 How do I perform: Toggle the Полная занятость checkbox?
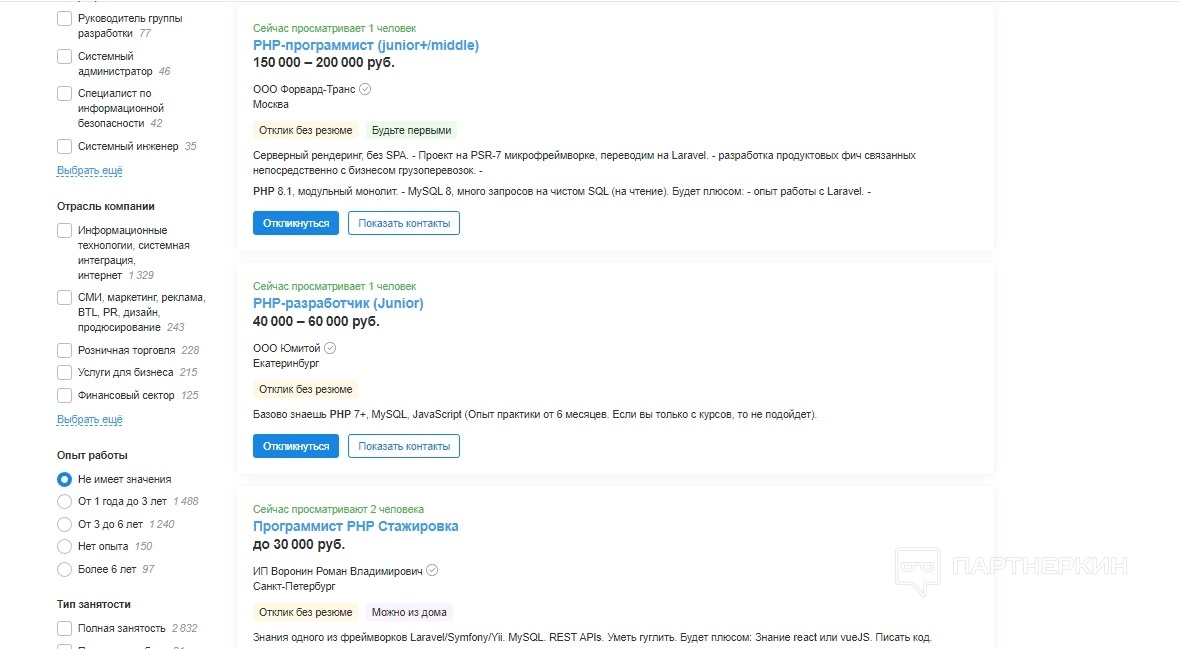click(65, 629)
